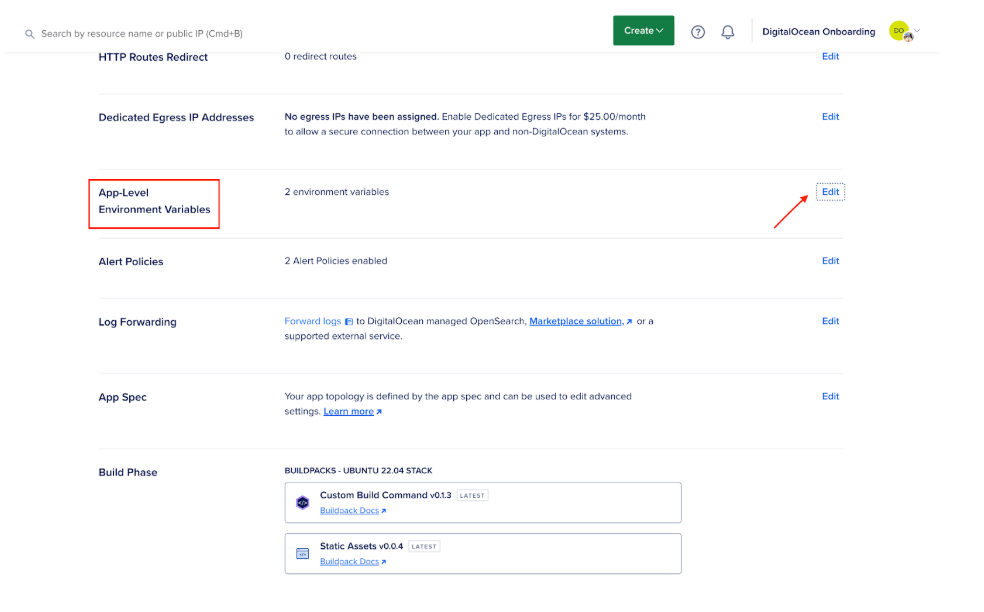The height and width of the screenshot is (612, 984).
Task: Click the LATEST badge on Custom Build Command
Action: tap(472, 495)
